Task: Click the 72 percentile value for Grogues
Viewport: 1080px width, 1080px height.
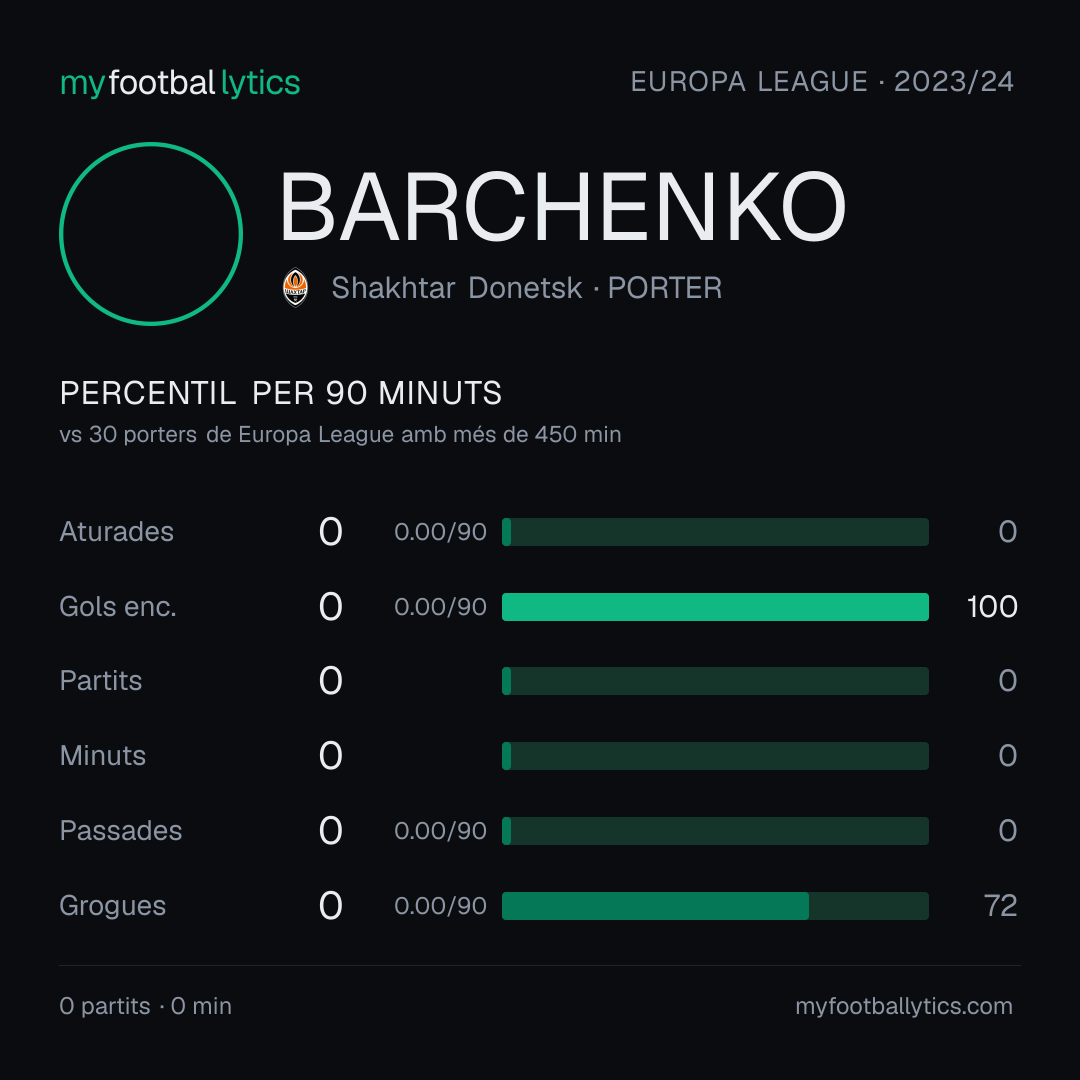Action: click(x=1001, y=906)
